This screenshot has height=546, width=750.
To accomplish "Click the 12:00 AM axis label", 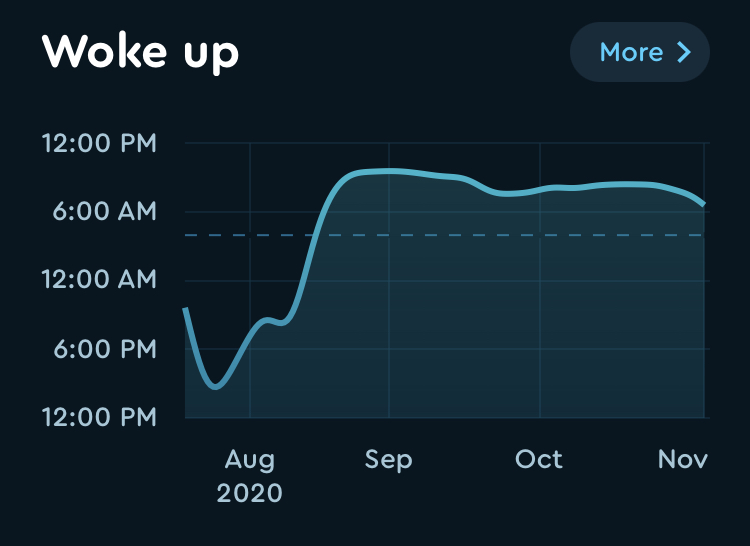I will (x=99, y=280).
